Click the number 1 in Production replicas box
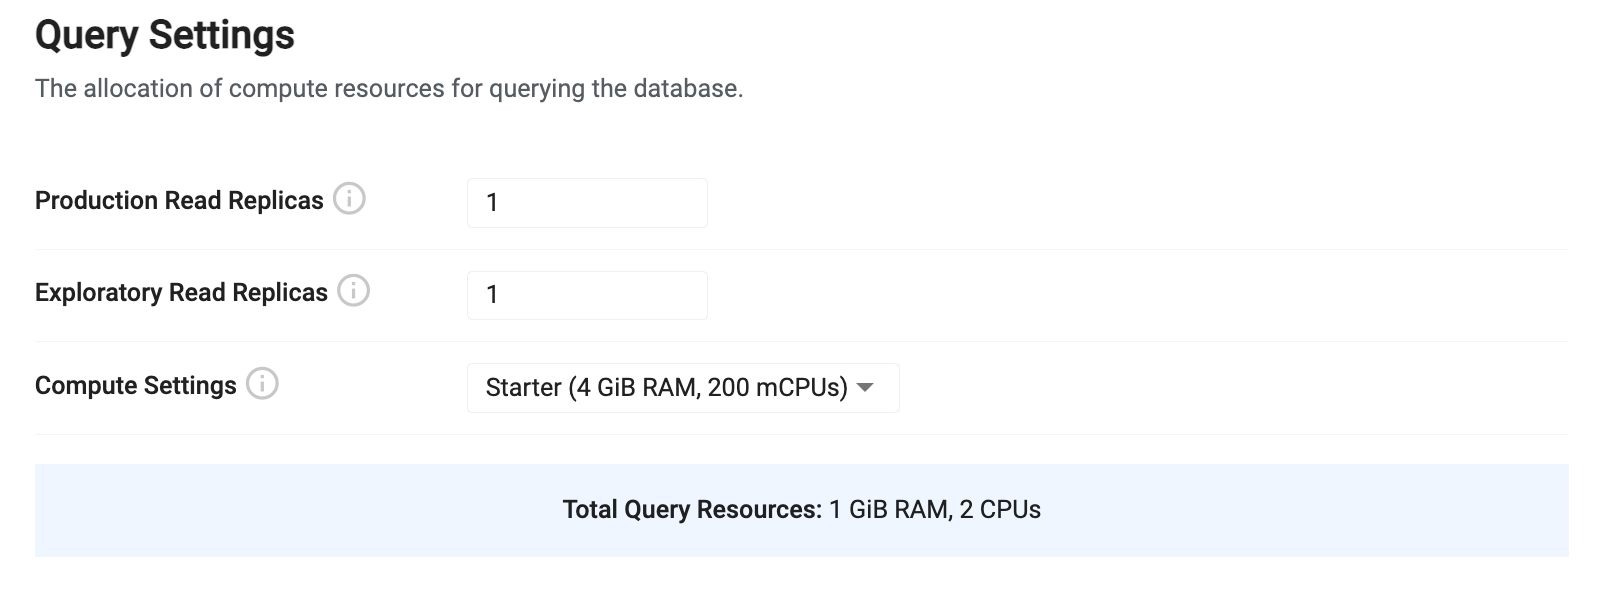Image resolution: width=1624 pixels, height=596 pixels. point(492,203)
